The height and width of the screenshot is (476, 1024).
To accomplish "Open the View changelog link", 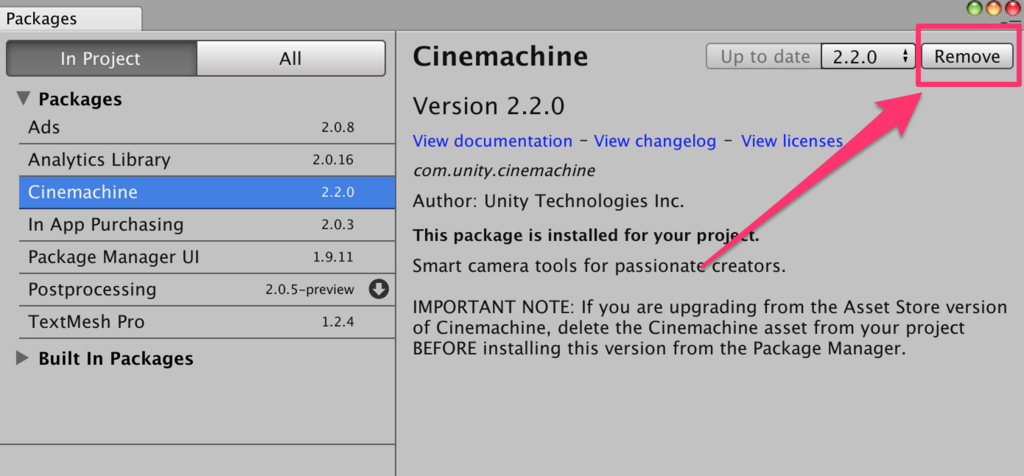I will coord(655,141).
